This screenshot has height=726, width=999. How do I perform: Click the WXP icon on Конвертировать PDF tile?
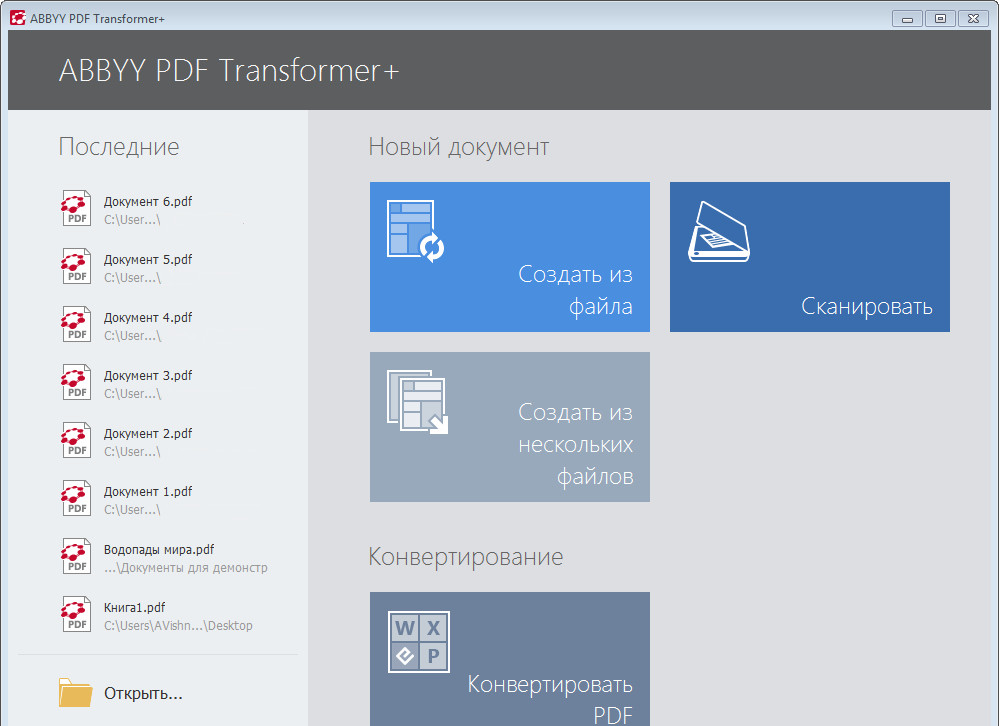click(x=419, y=641)
